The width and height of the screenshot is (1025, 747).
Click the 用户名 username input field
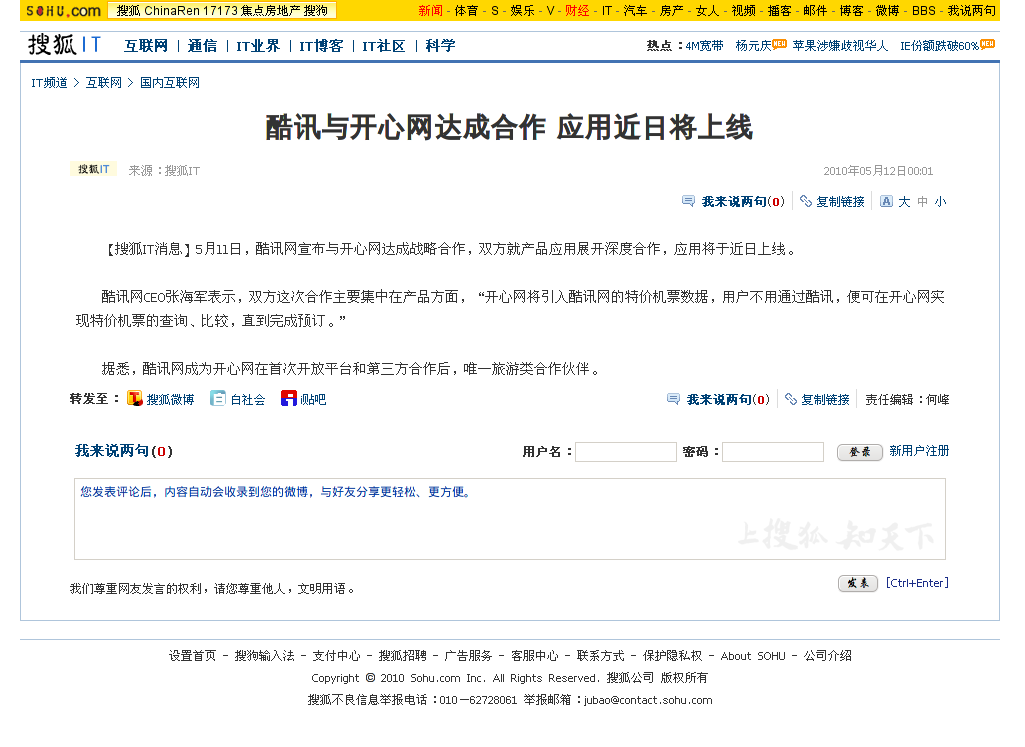pos(625,452)
